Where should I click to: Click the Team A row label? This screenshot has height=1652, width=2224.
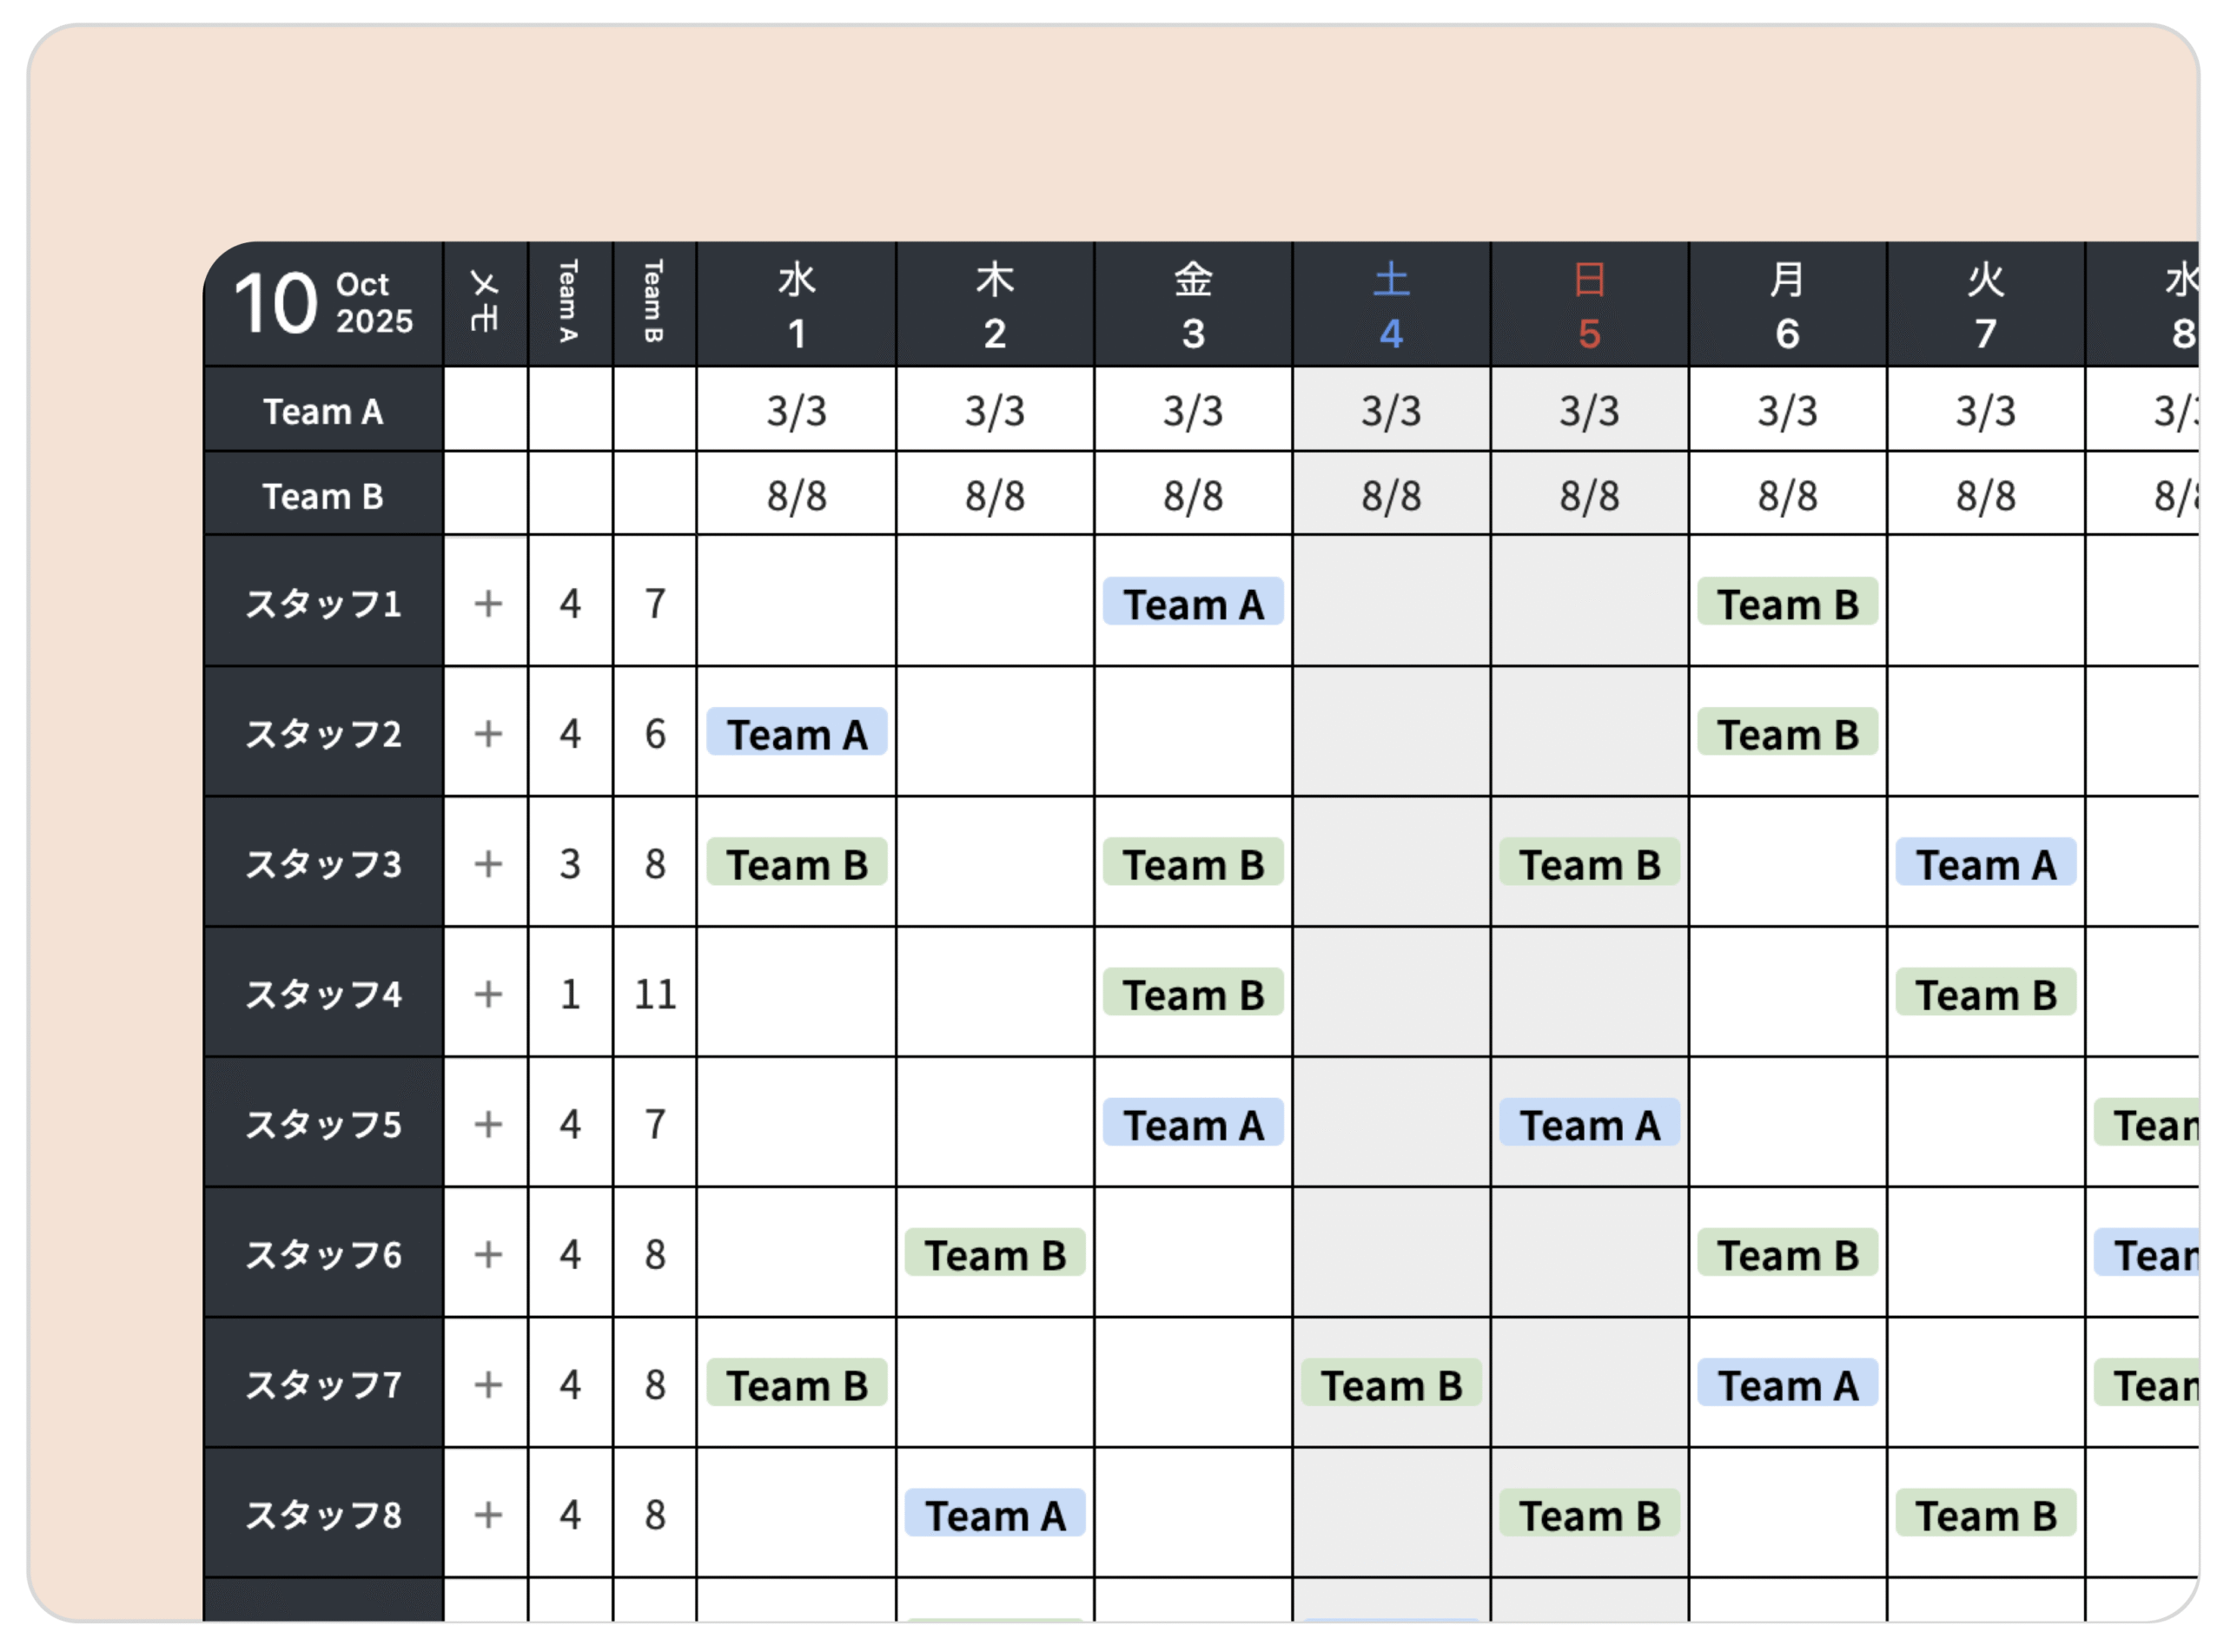323,410
